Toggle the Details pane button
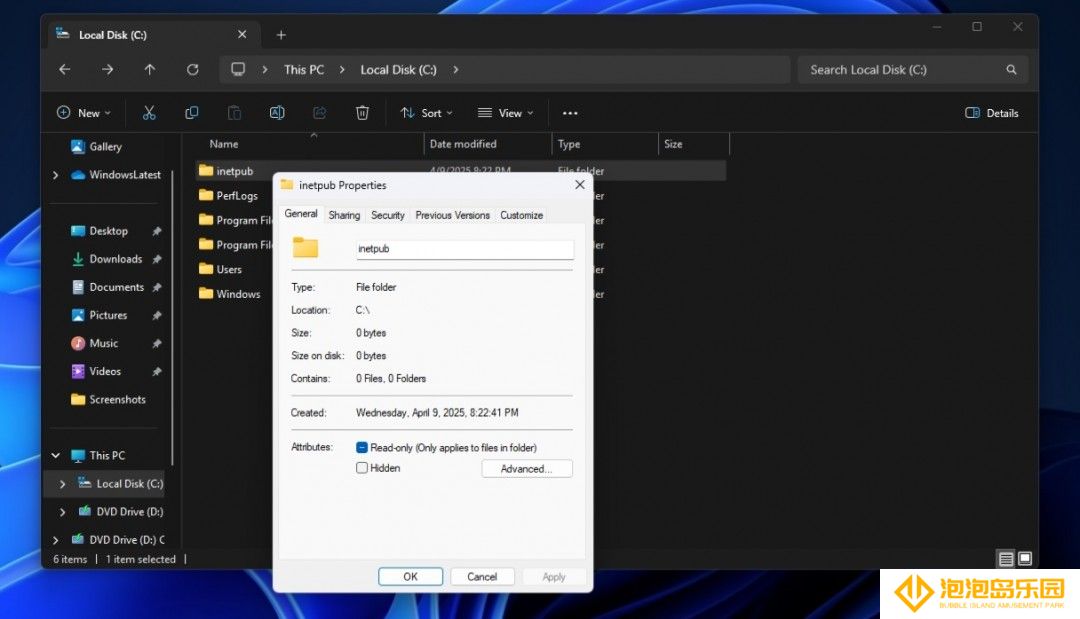1080x619 pixels. 992,113
